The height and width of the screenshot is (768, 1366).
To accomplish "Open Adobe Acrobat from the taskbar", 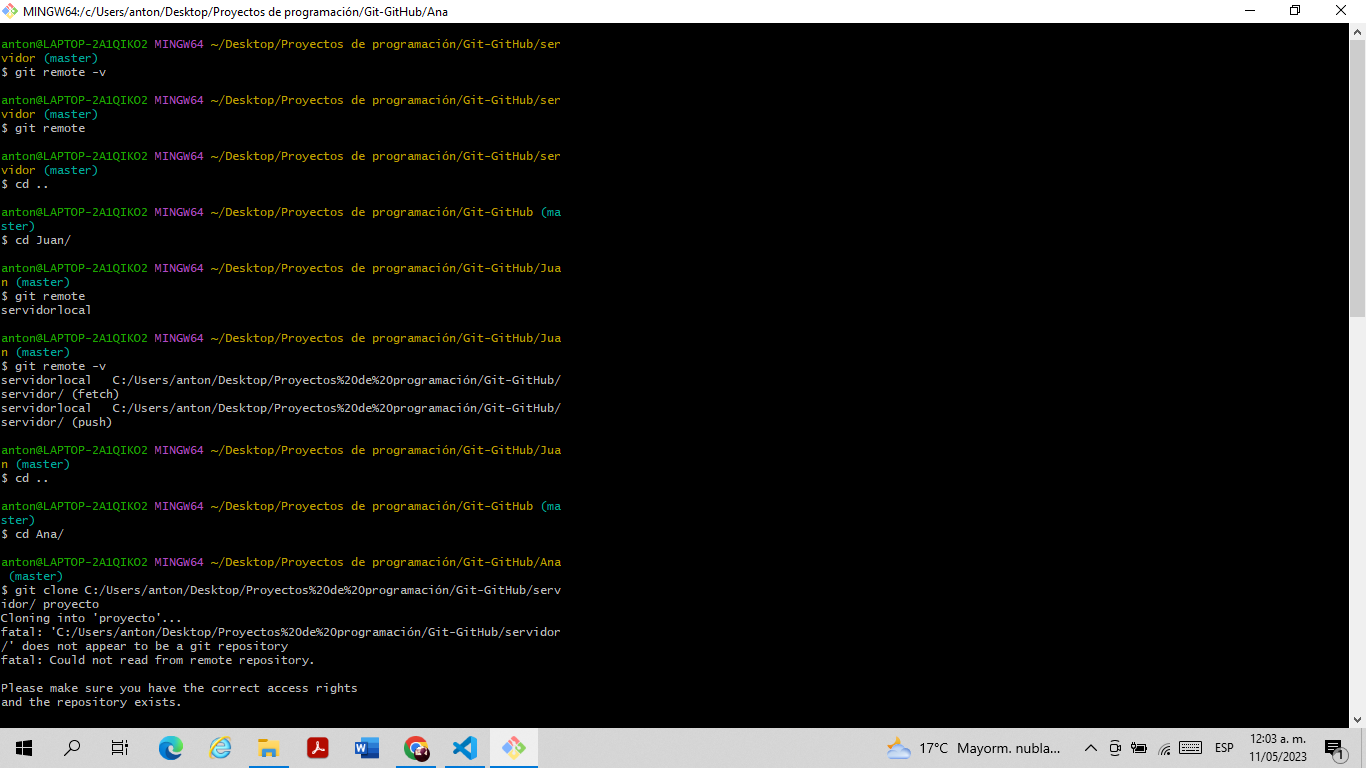I will pyautogui.click(x=318, y=748).
